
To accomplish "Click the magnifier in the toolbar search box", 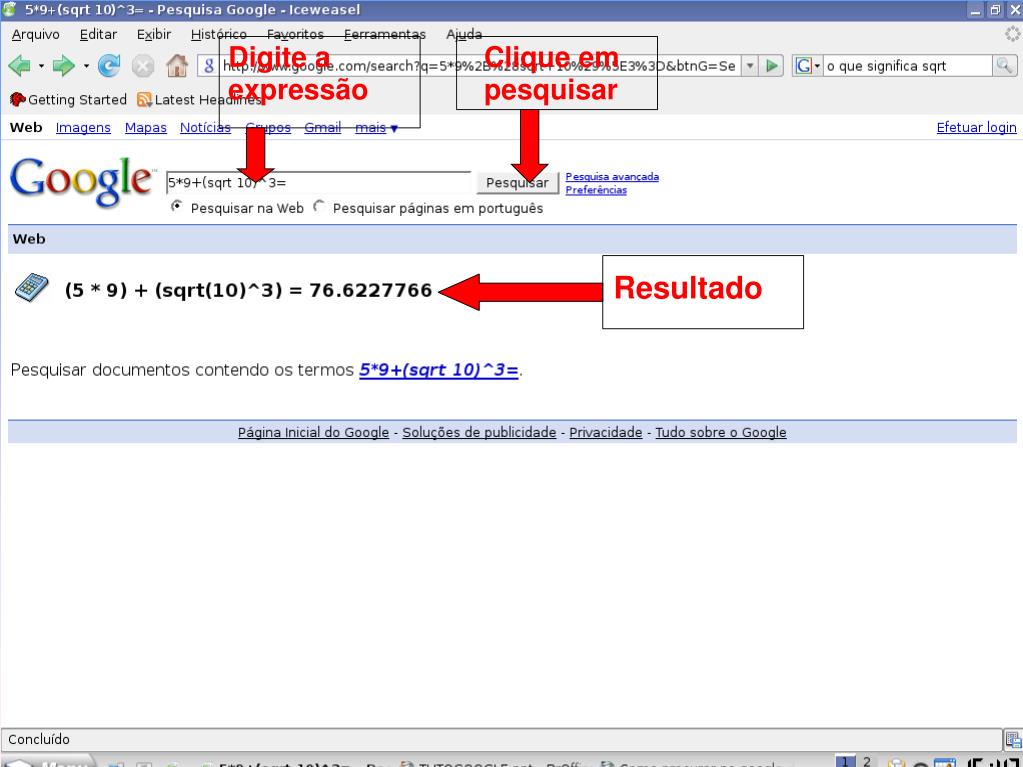I will pos(1003,66).
